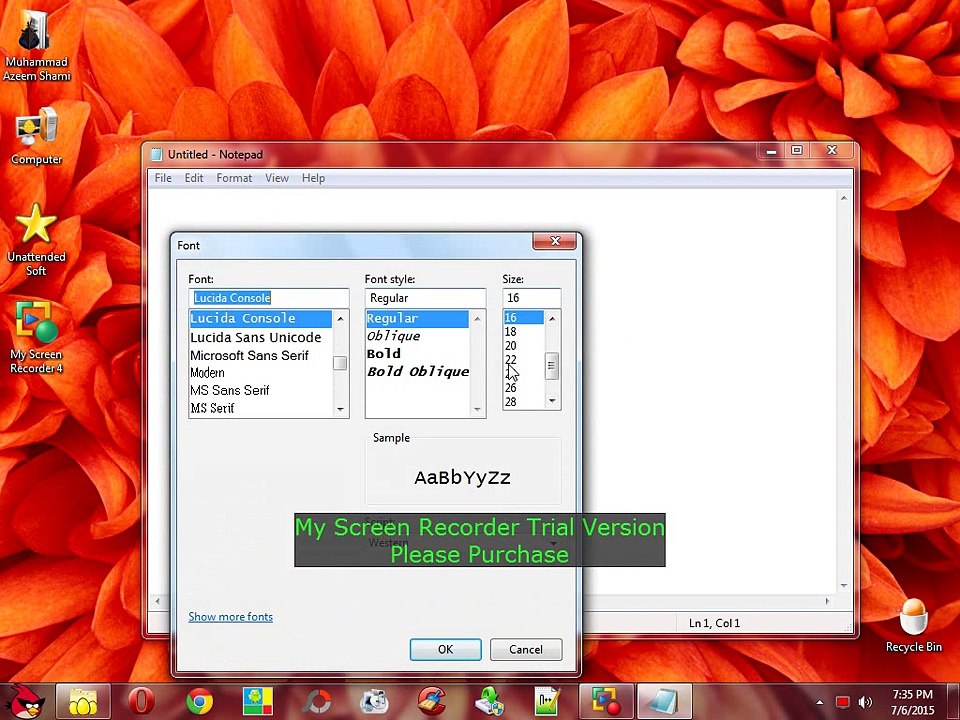Select Bold Oblique in the Font style list

(x=418, y=372)
